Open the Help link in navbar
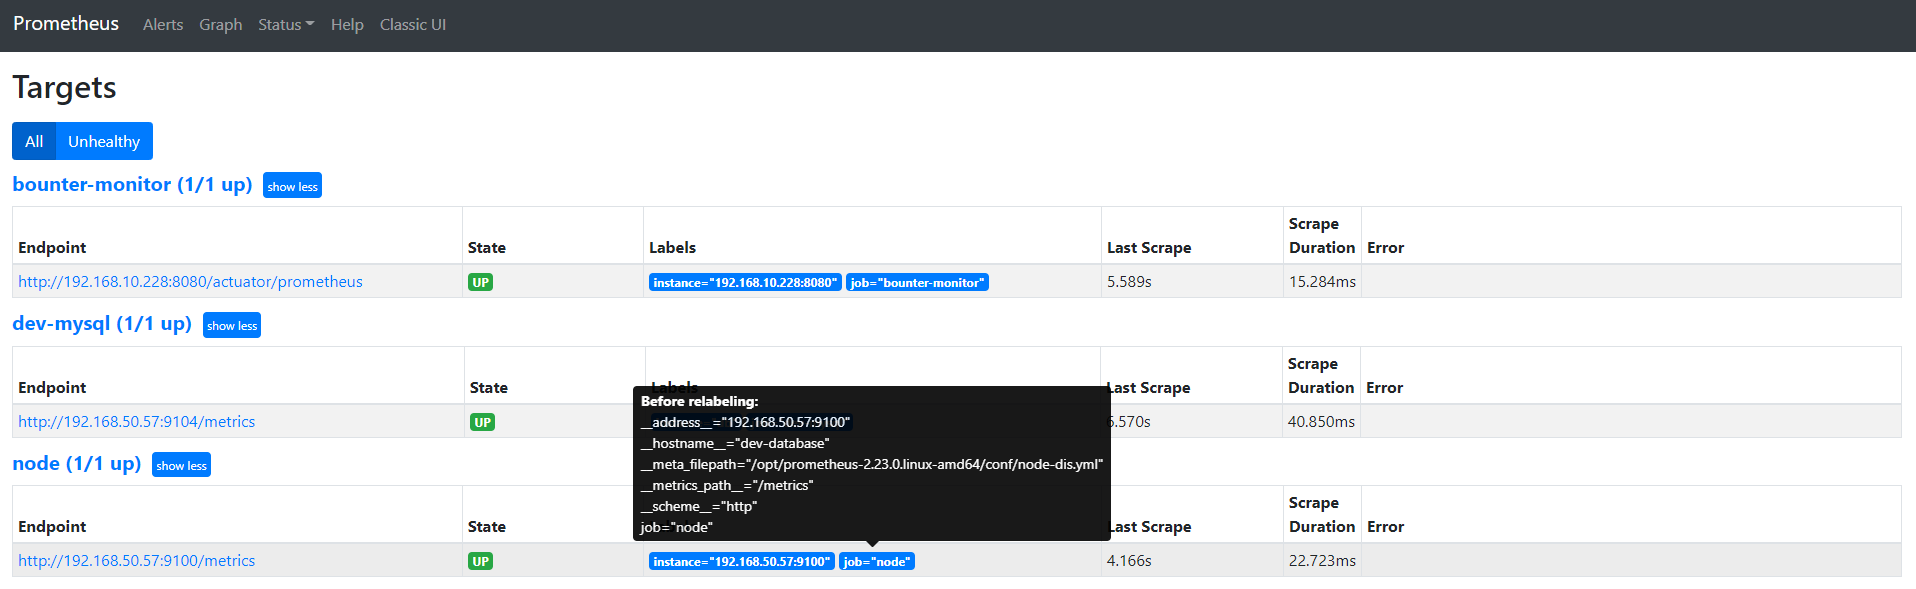The height and width of the screenshot is (589, 1916). pos(347,25)
